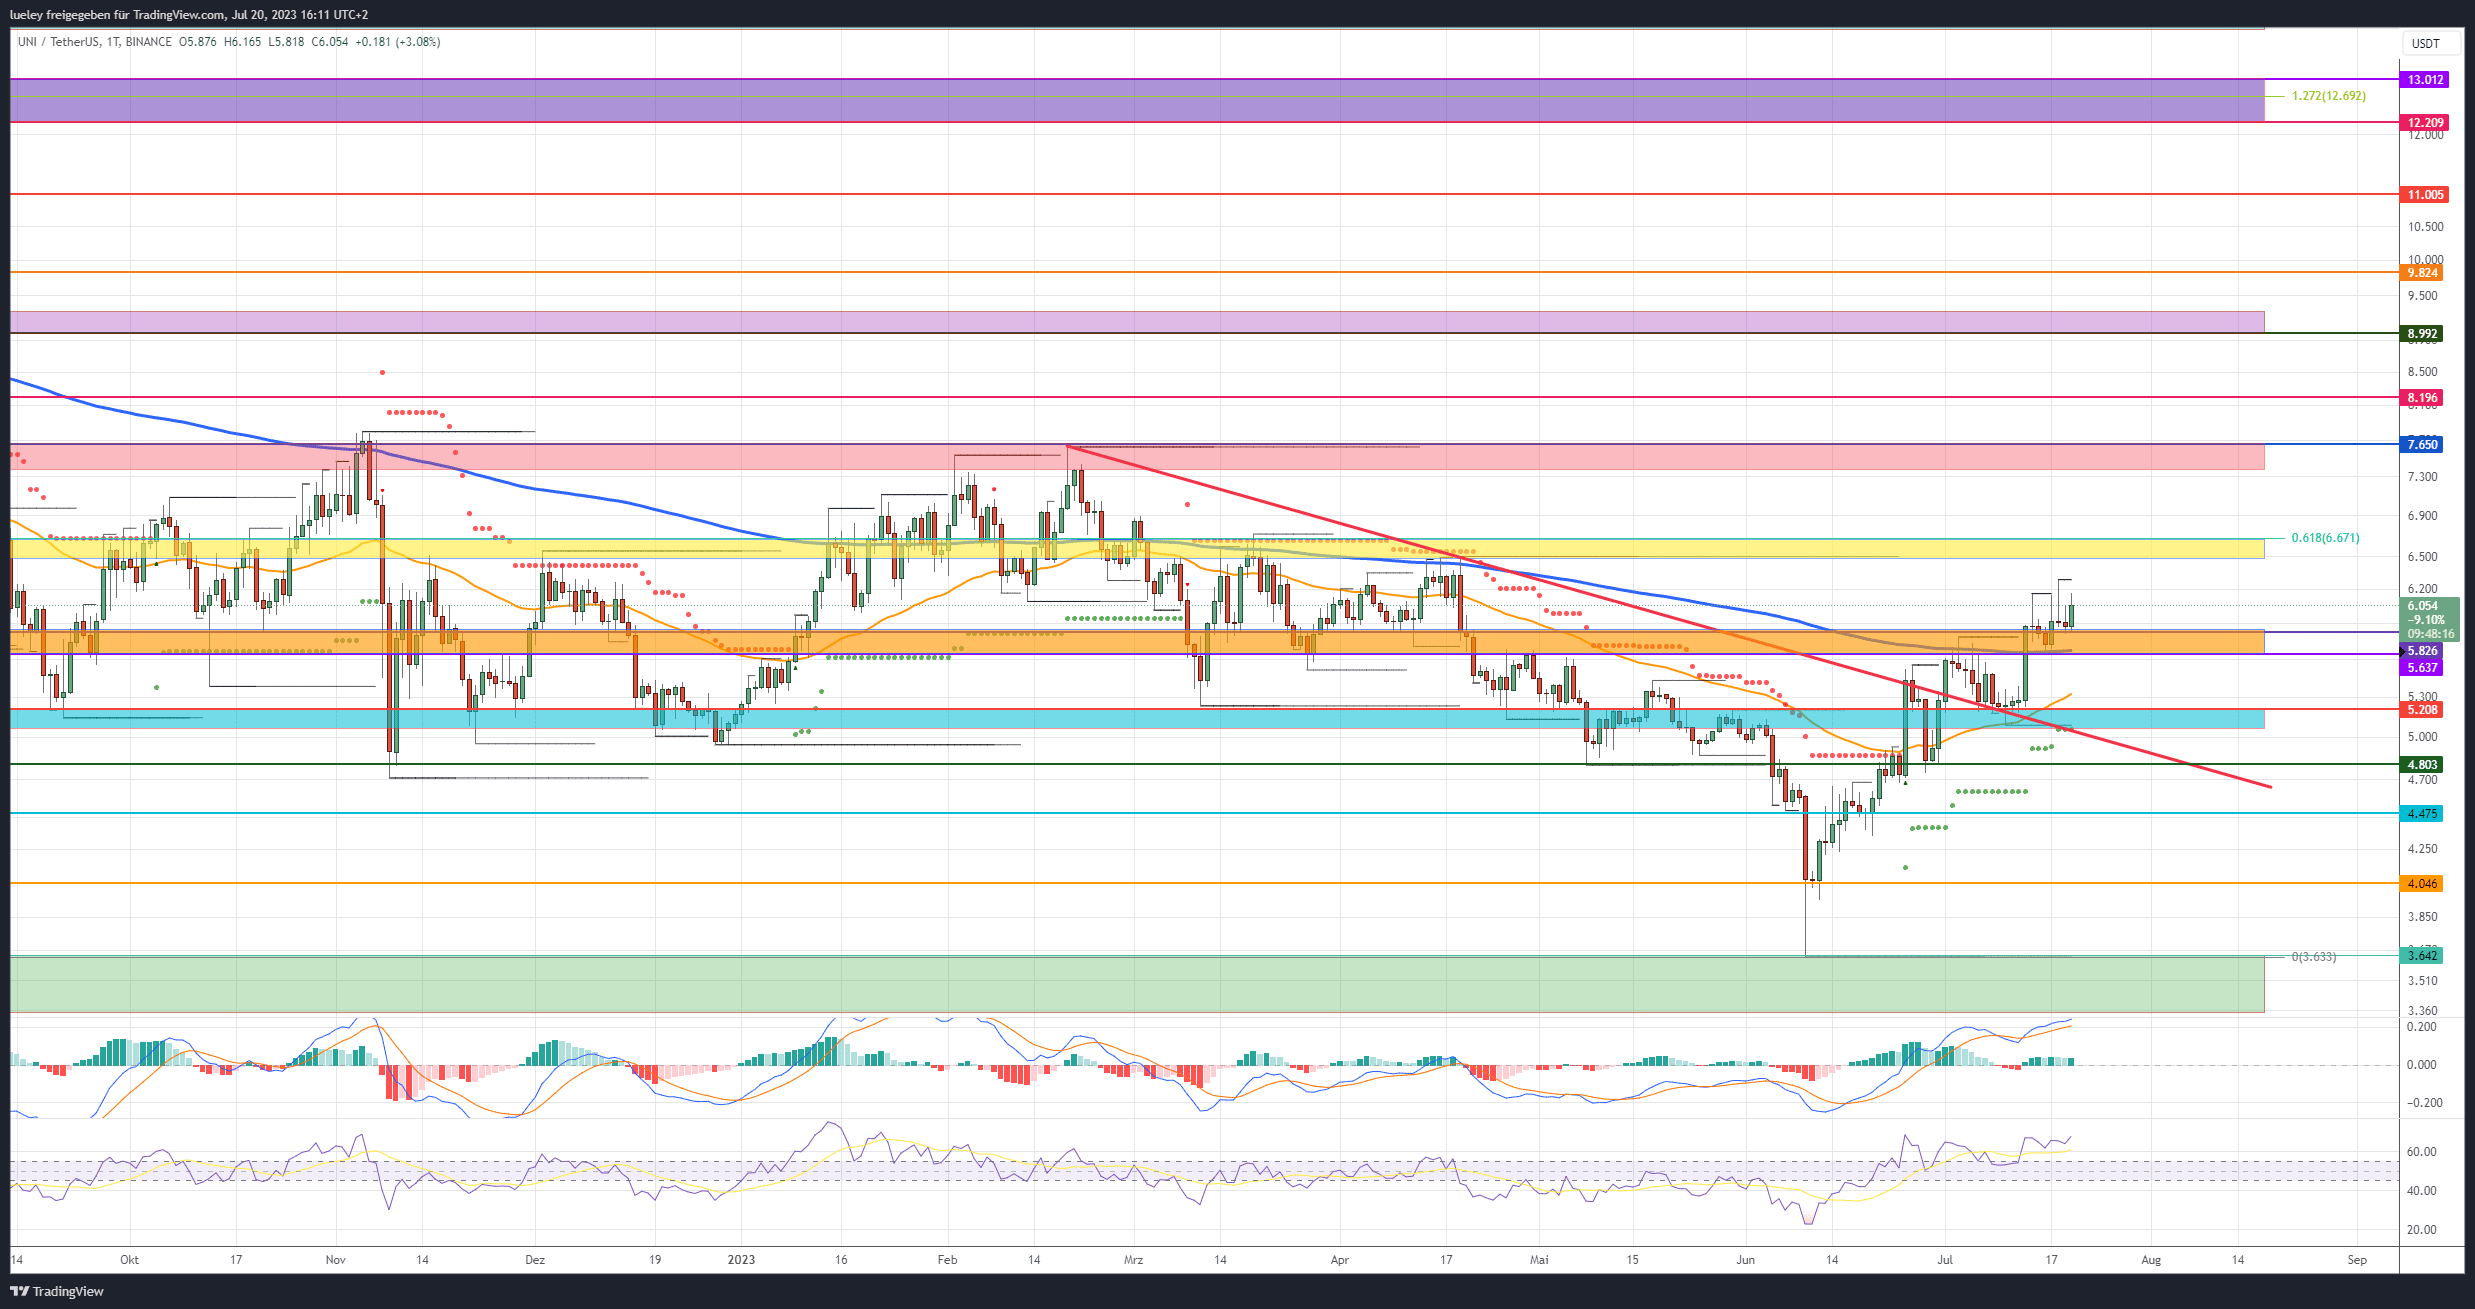2475x1309 pixels.
Task: Click the 2023 year marker on time axis
Action: [741, 1259]
